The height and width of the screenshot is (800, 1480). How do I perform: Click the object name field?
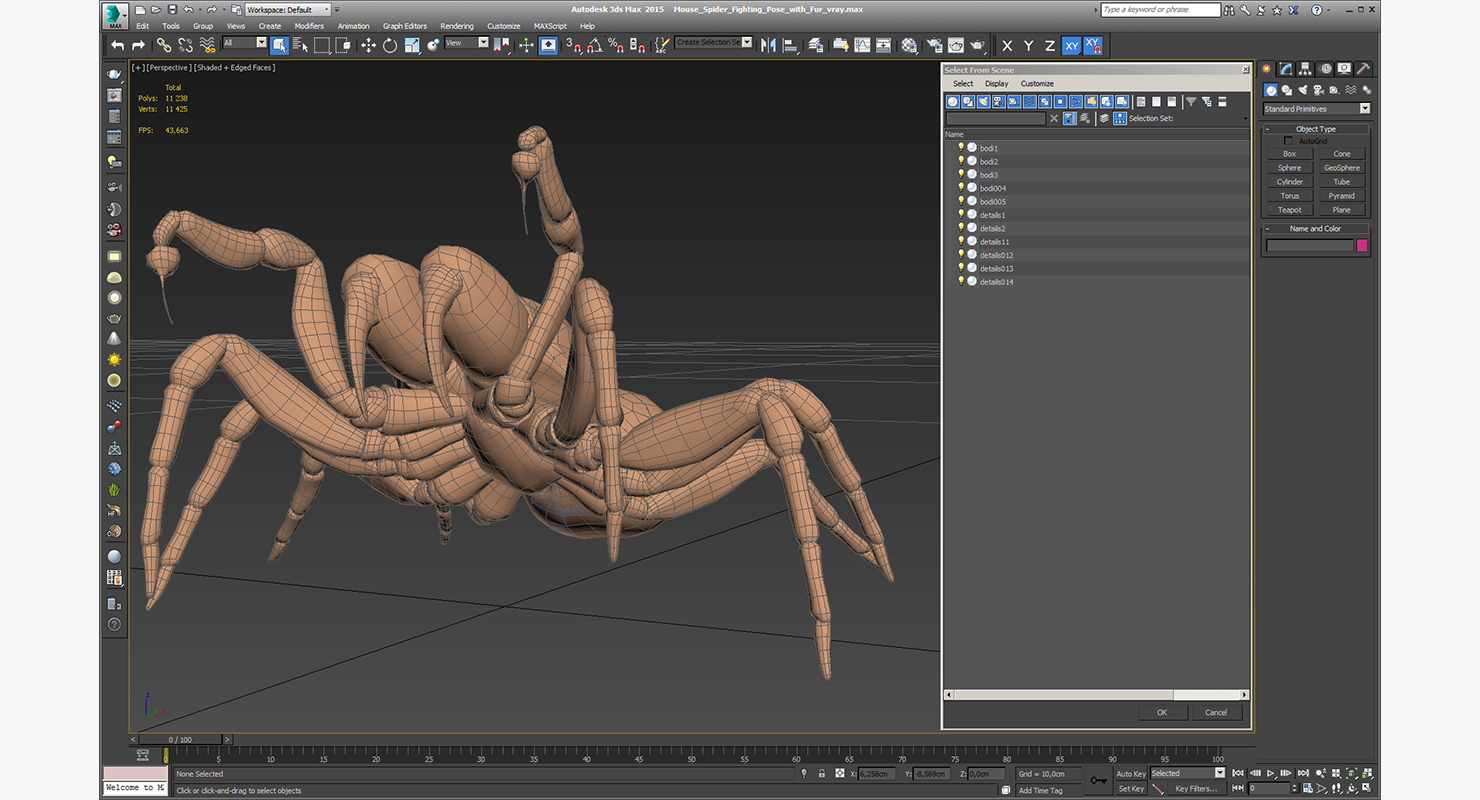point(1309,245)
